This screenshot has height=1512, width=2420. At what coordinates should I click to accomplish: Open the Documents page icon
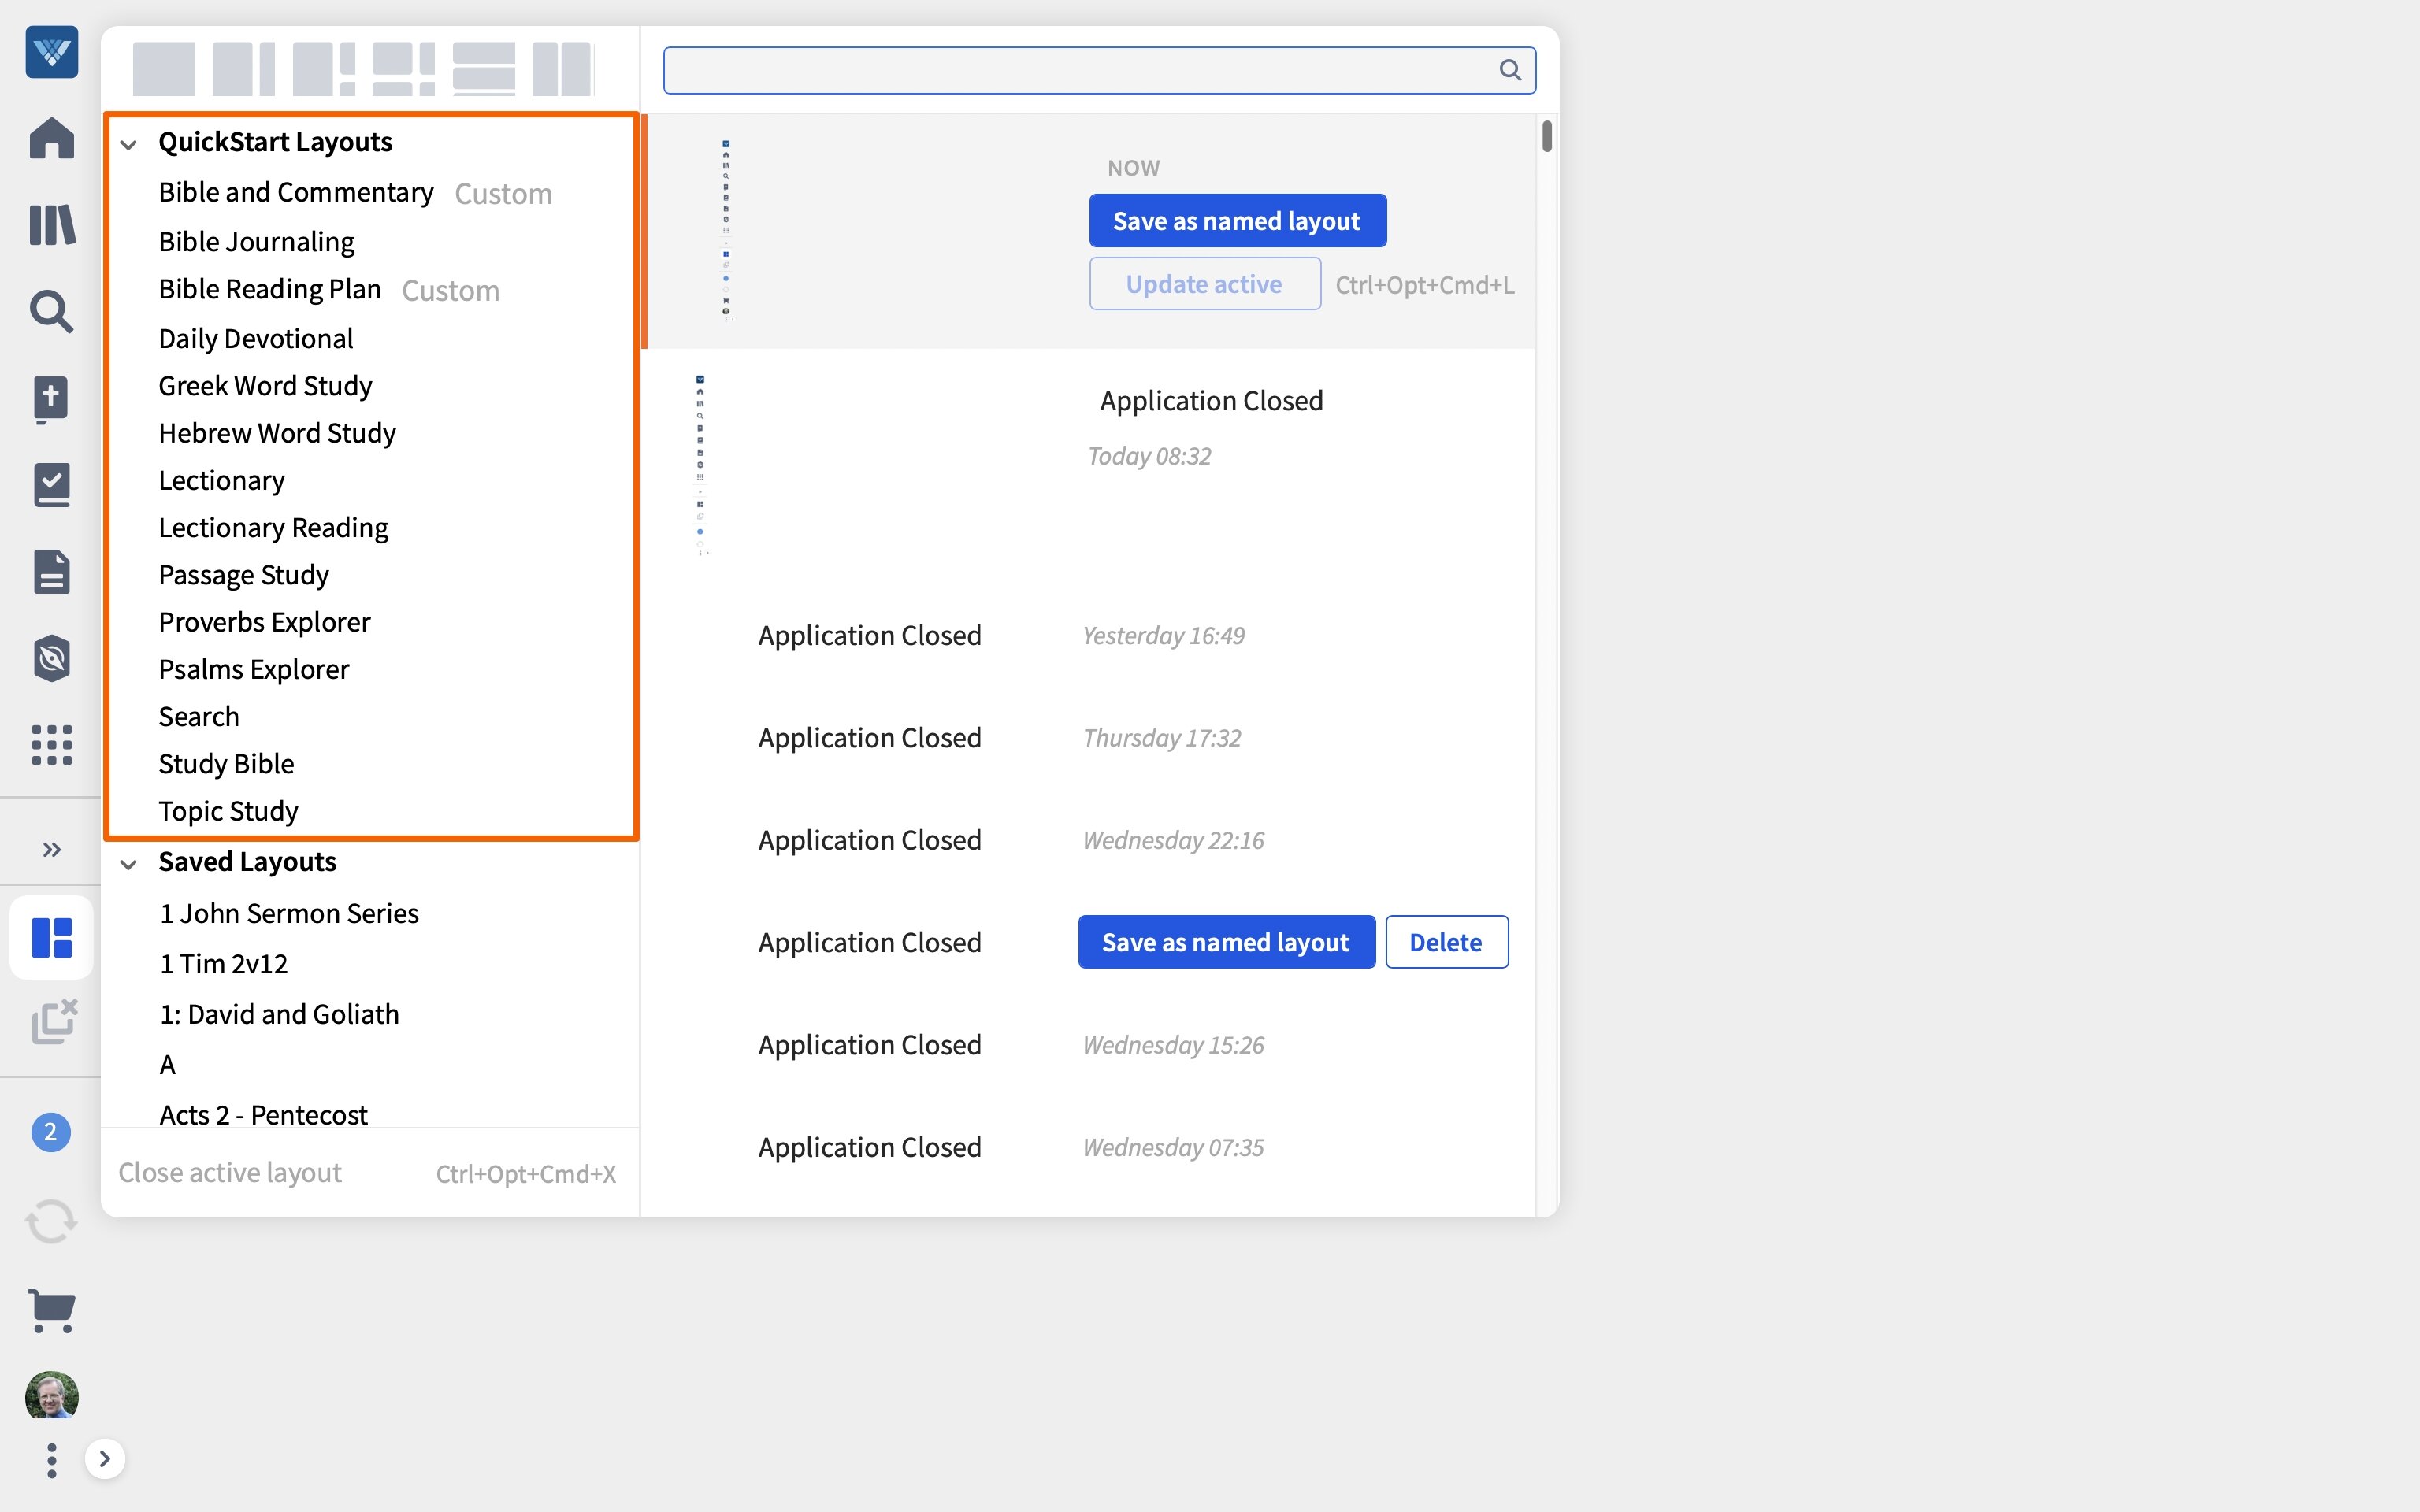pos(51,572)
